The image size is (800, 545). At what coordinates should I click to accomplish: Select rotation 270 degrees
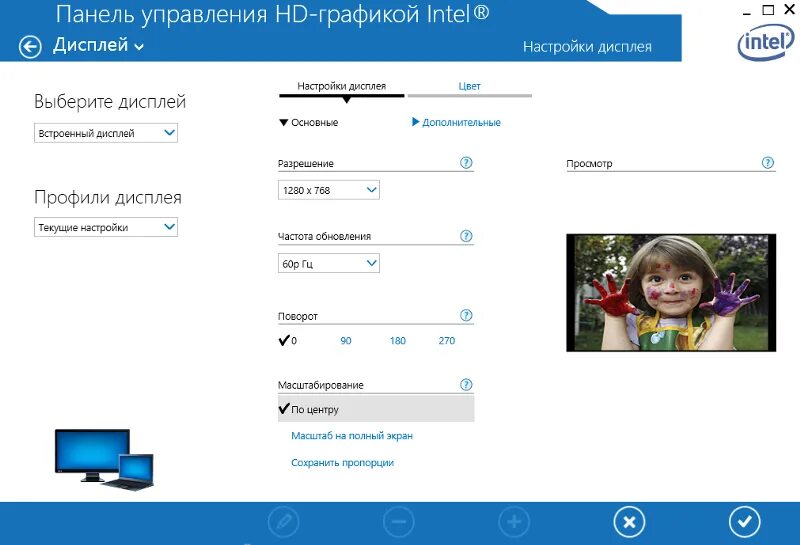point(446,340)
